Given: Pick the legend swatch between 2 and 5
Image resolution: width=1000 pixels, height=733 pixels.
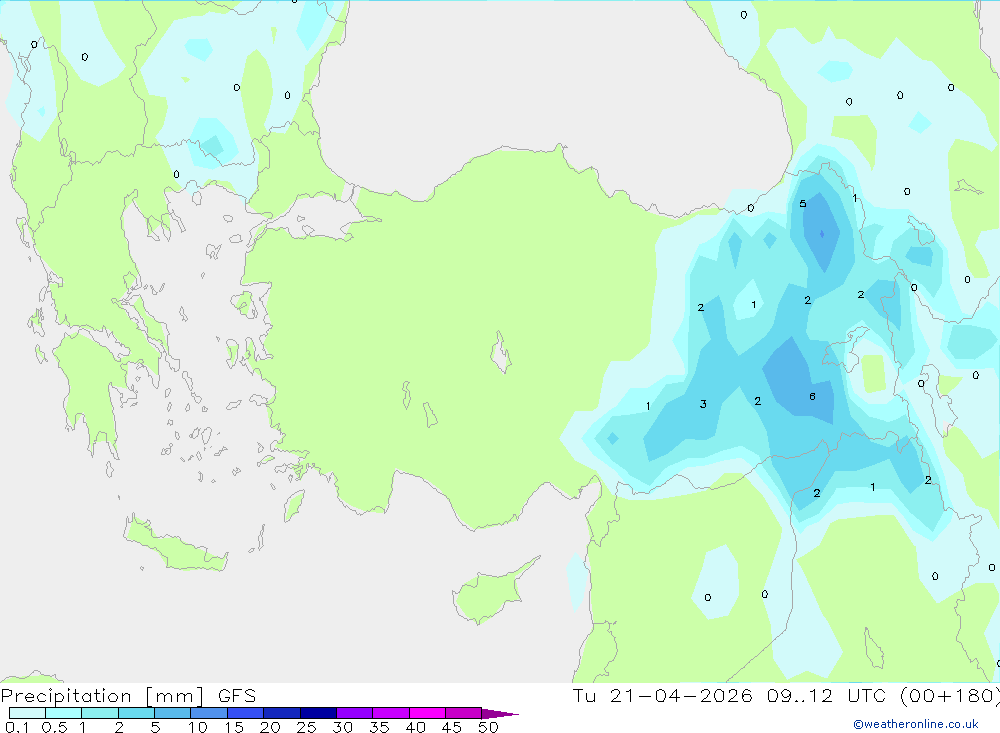Looking at the screenshot, I should 136,713.
